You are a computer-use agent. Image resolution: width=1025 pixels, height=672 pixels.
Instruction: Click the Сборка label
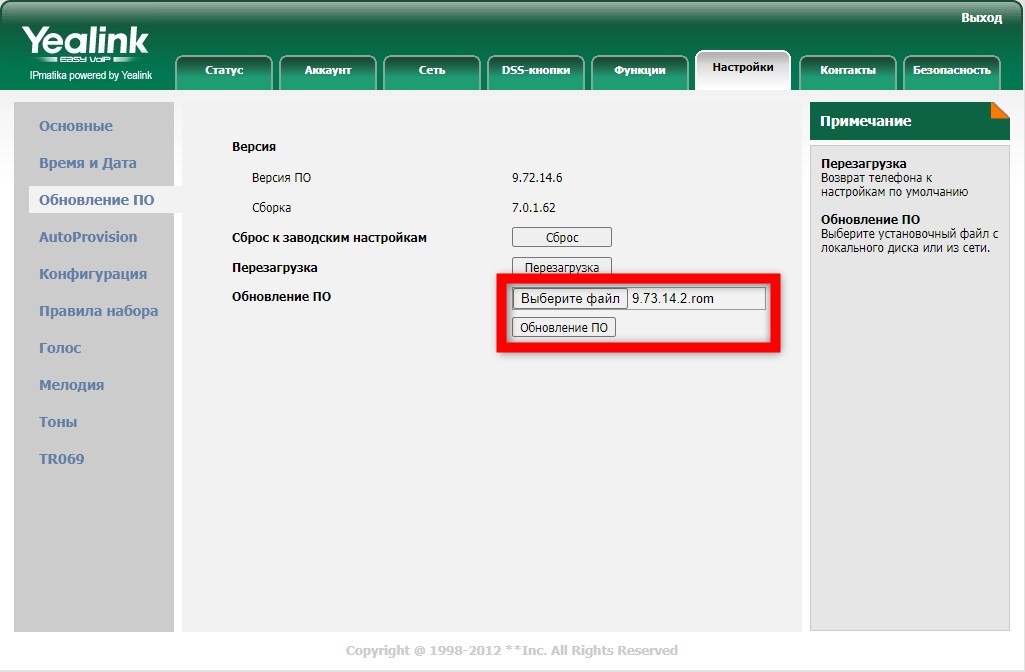(272, 208)
